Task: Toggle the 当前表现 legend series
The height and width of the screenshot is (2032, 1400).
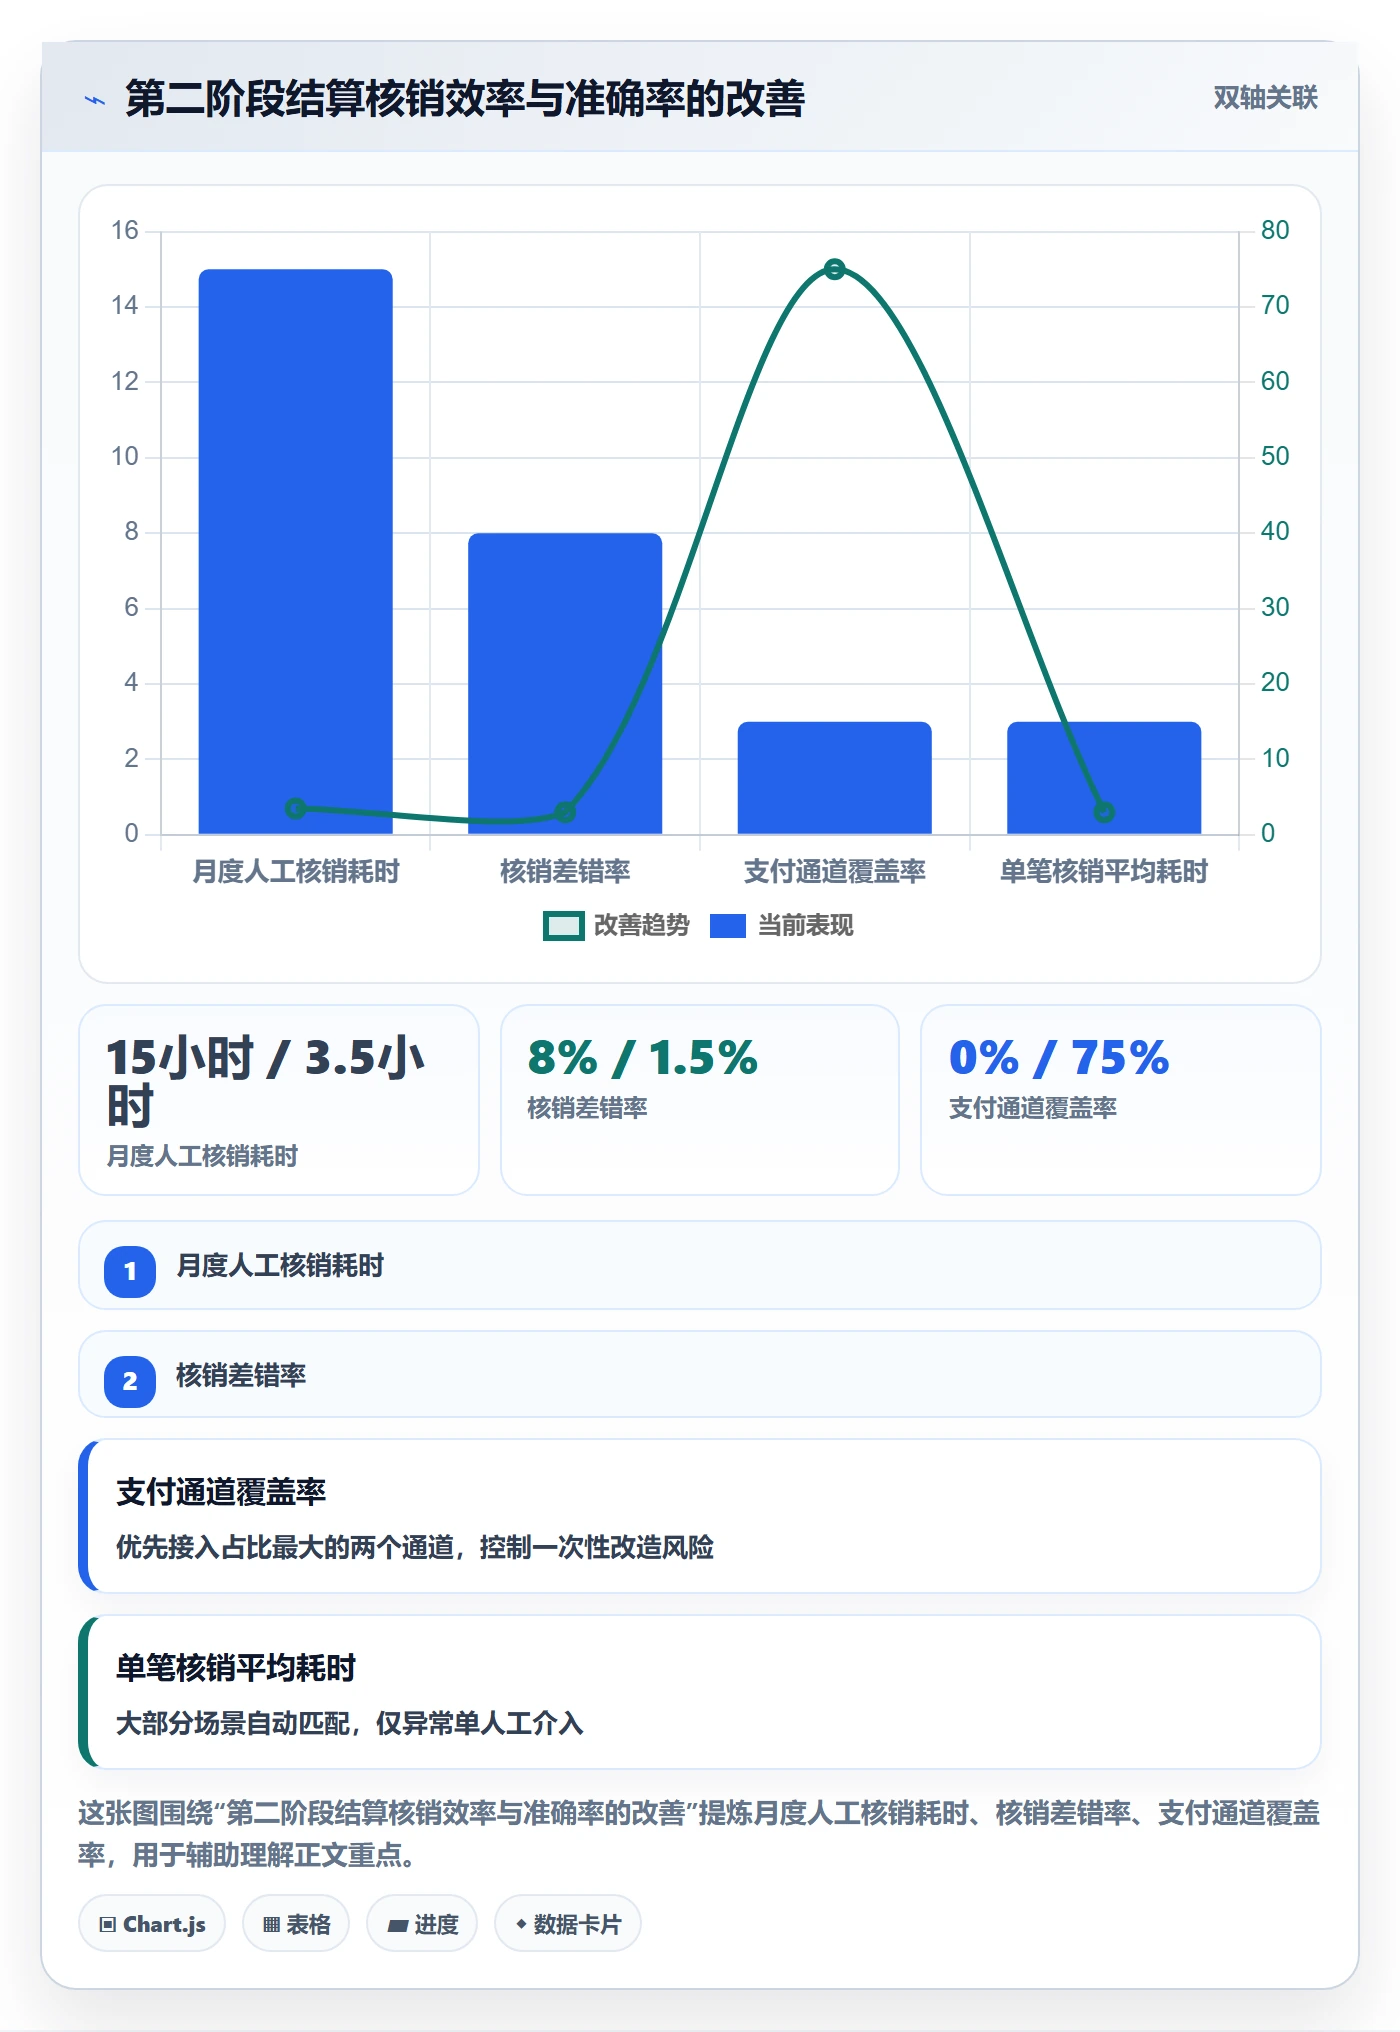Action: pos(782,926)
